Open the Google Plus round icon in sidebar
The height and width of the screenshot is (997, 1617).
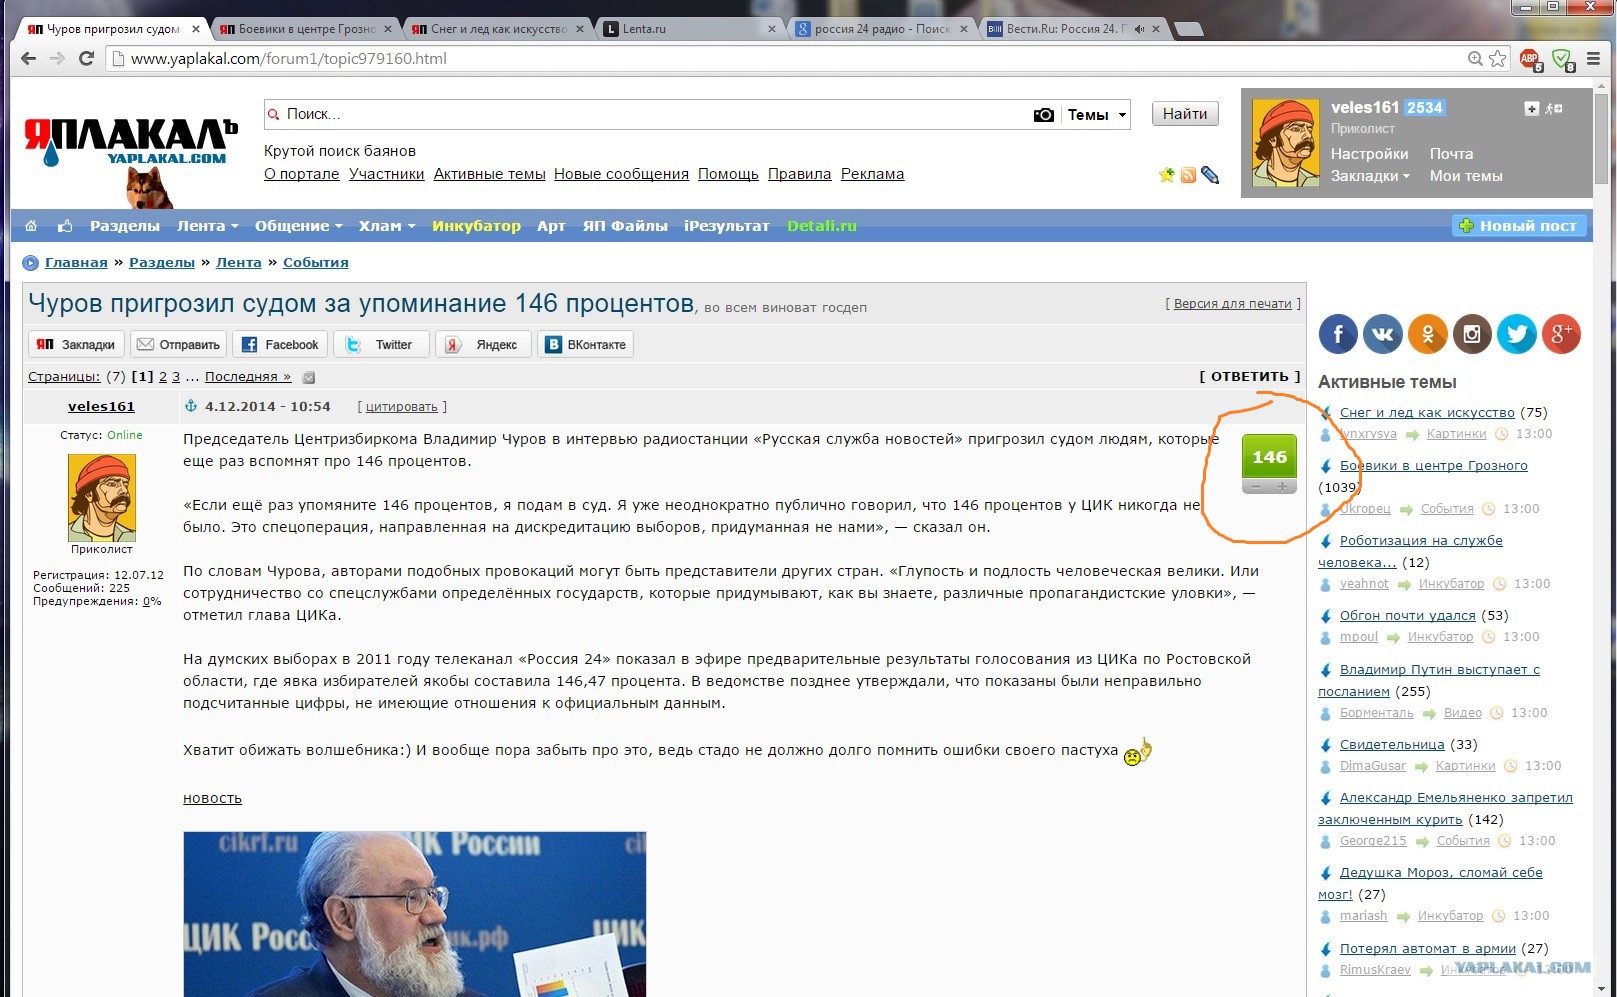(x=1561, y=334)
